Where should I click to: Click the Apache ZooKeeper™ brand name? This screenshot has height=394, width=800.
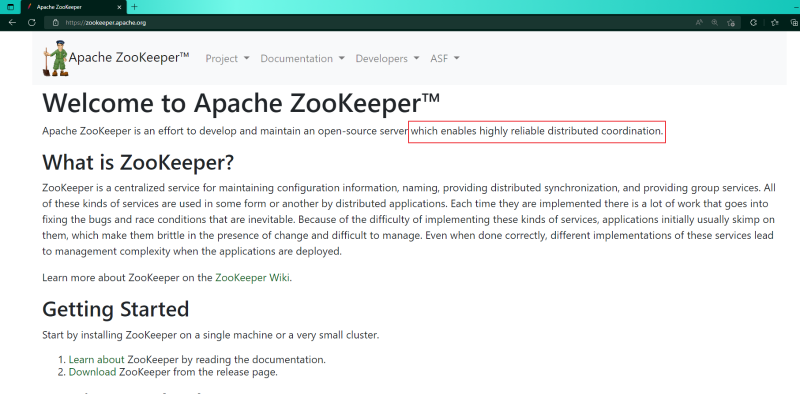click(129, 58)
